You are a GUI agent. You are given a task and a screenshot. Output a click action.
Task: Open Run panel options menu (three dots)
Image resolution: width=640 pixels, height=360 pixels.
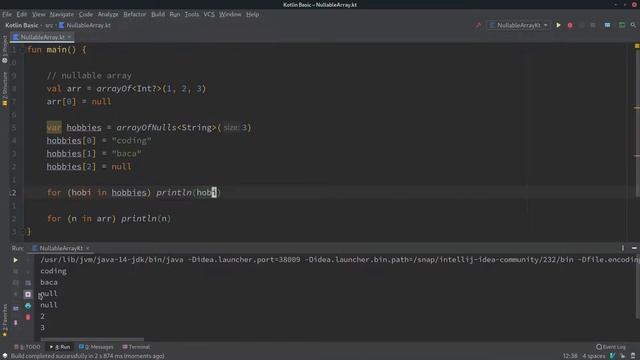pos(623,248)
